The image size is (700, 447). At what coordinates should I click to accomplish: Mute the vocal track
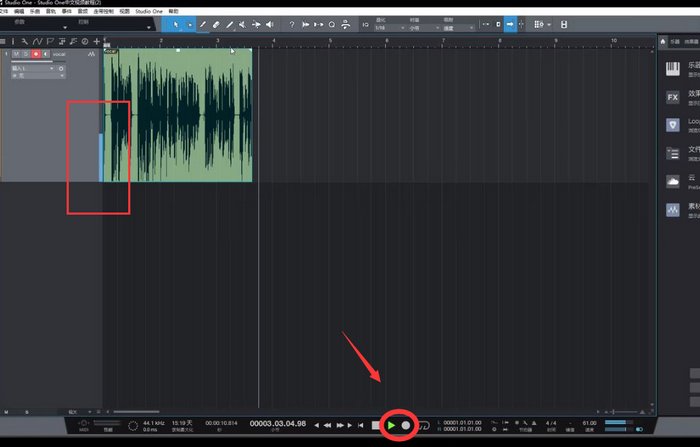pyautogui.click(x=16, y=54)
